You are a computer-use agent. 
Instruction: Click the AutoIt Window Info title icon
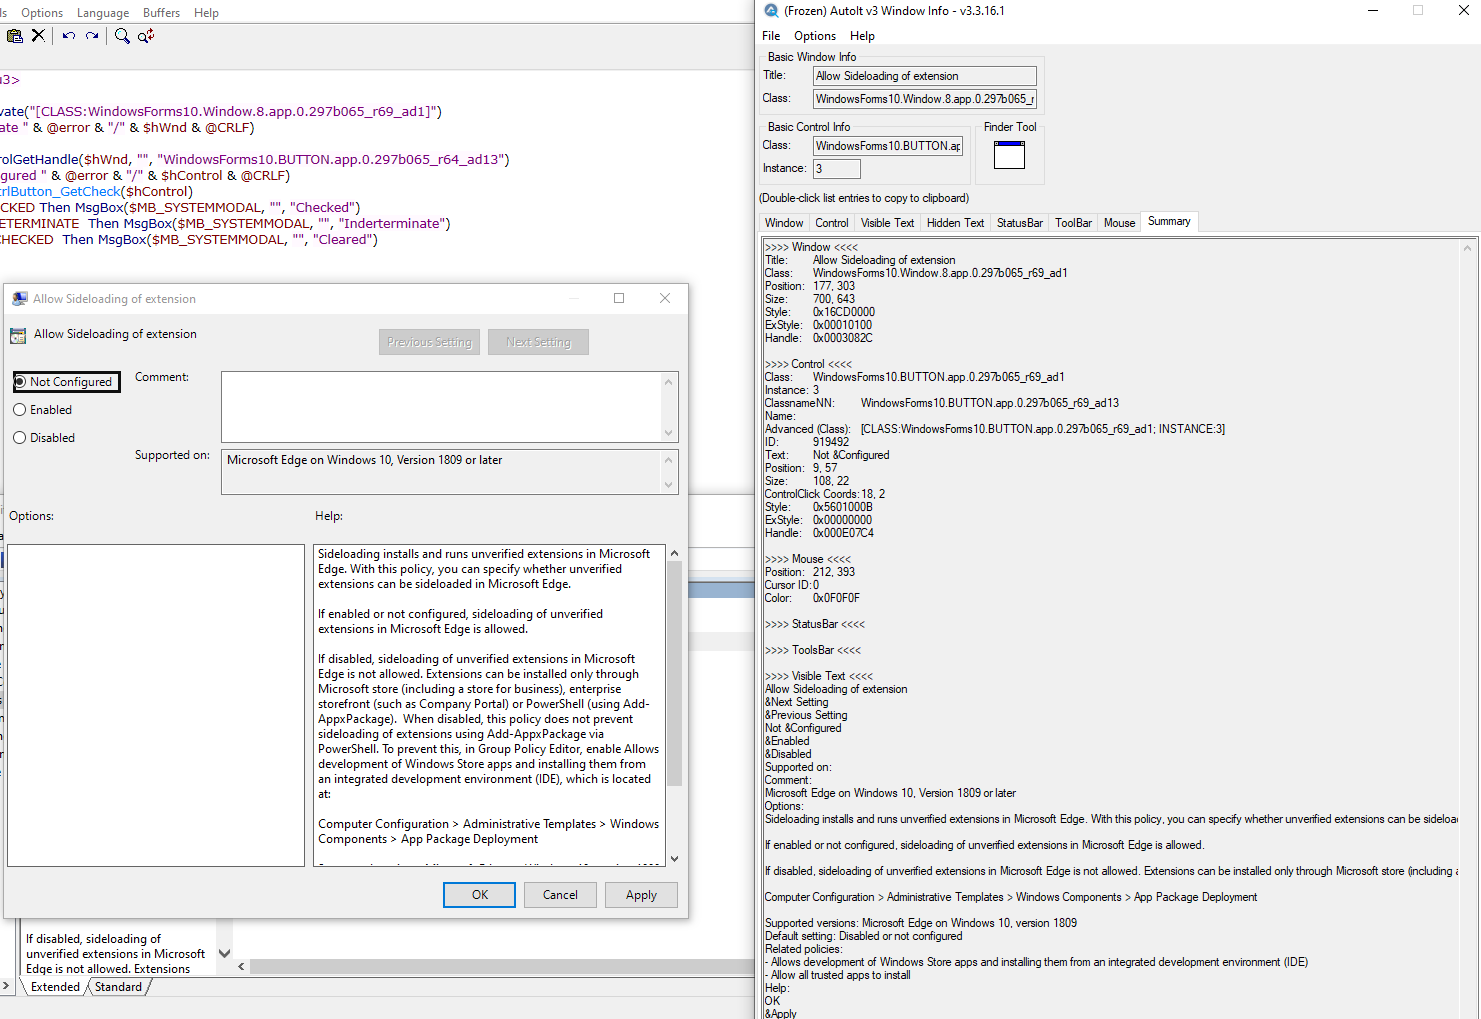pyautogui.click(x=771, y=10)
